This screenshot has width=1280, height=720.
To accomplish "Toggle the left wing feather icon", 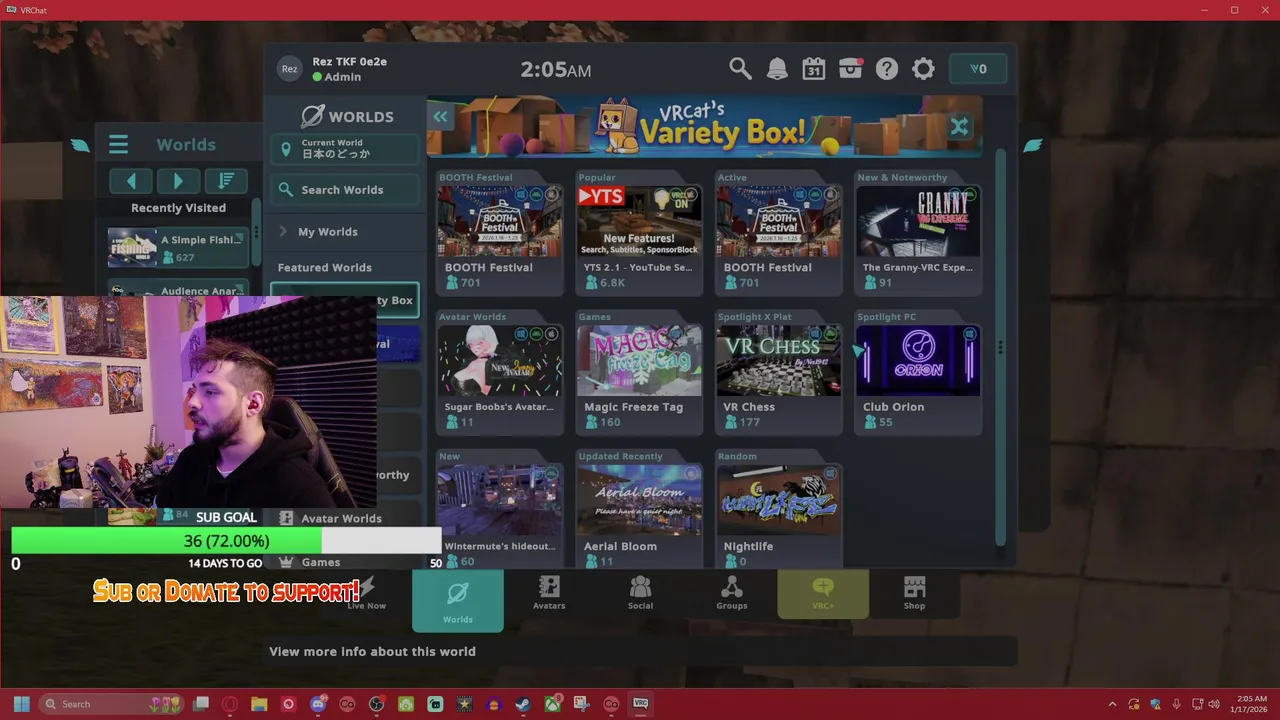I will (x=80, y=146).
